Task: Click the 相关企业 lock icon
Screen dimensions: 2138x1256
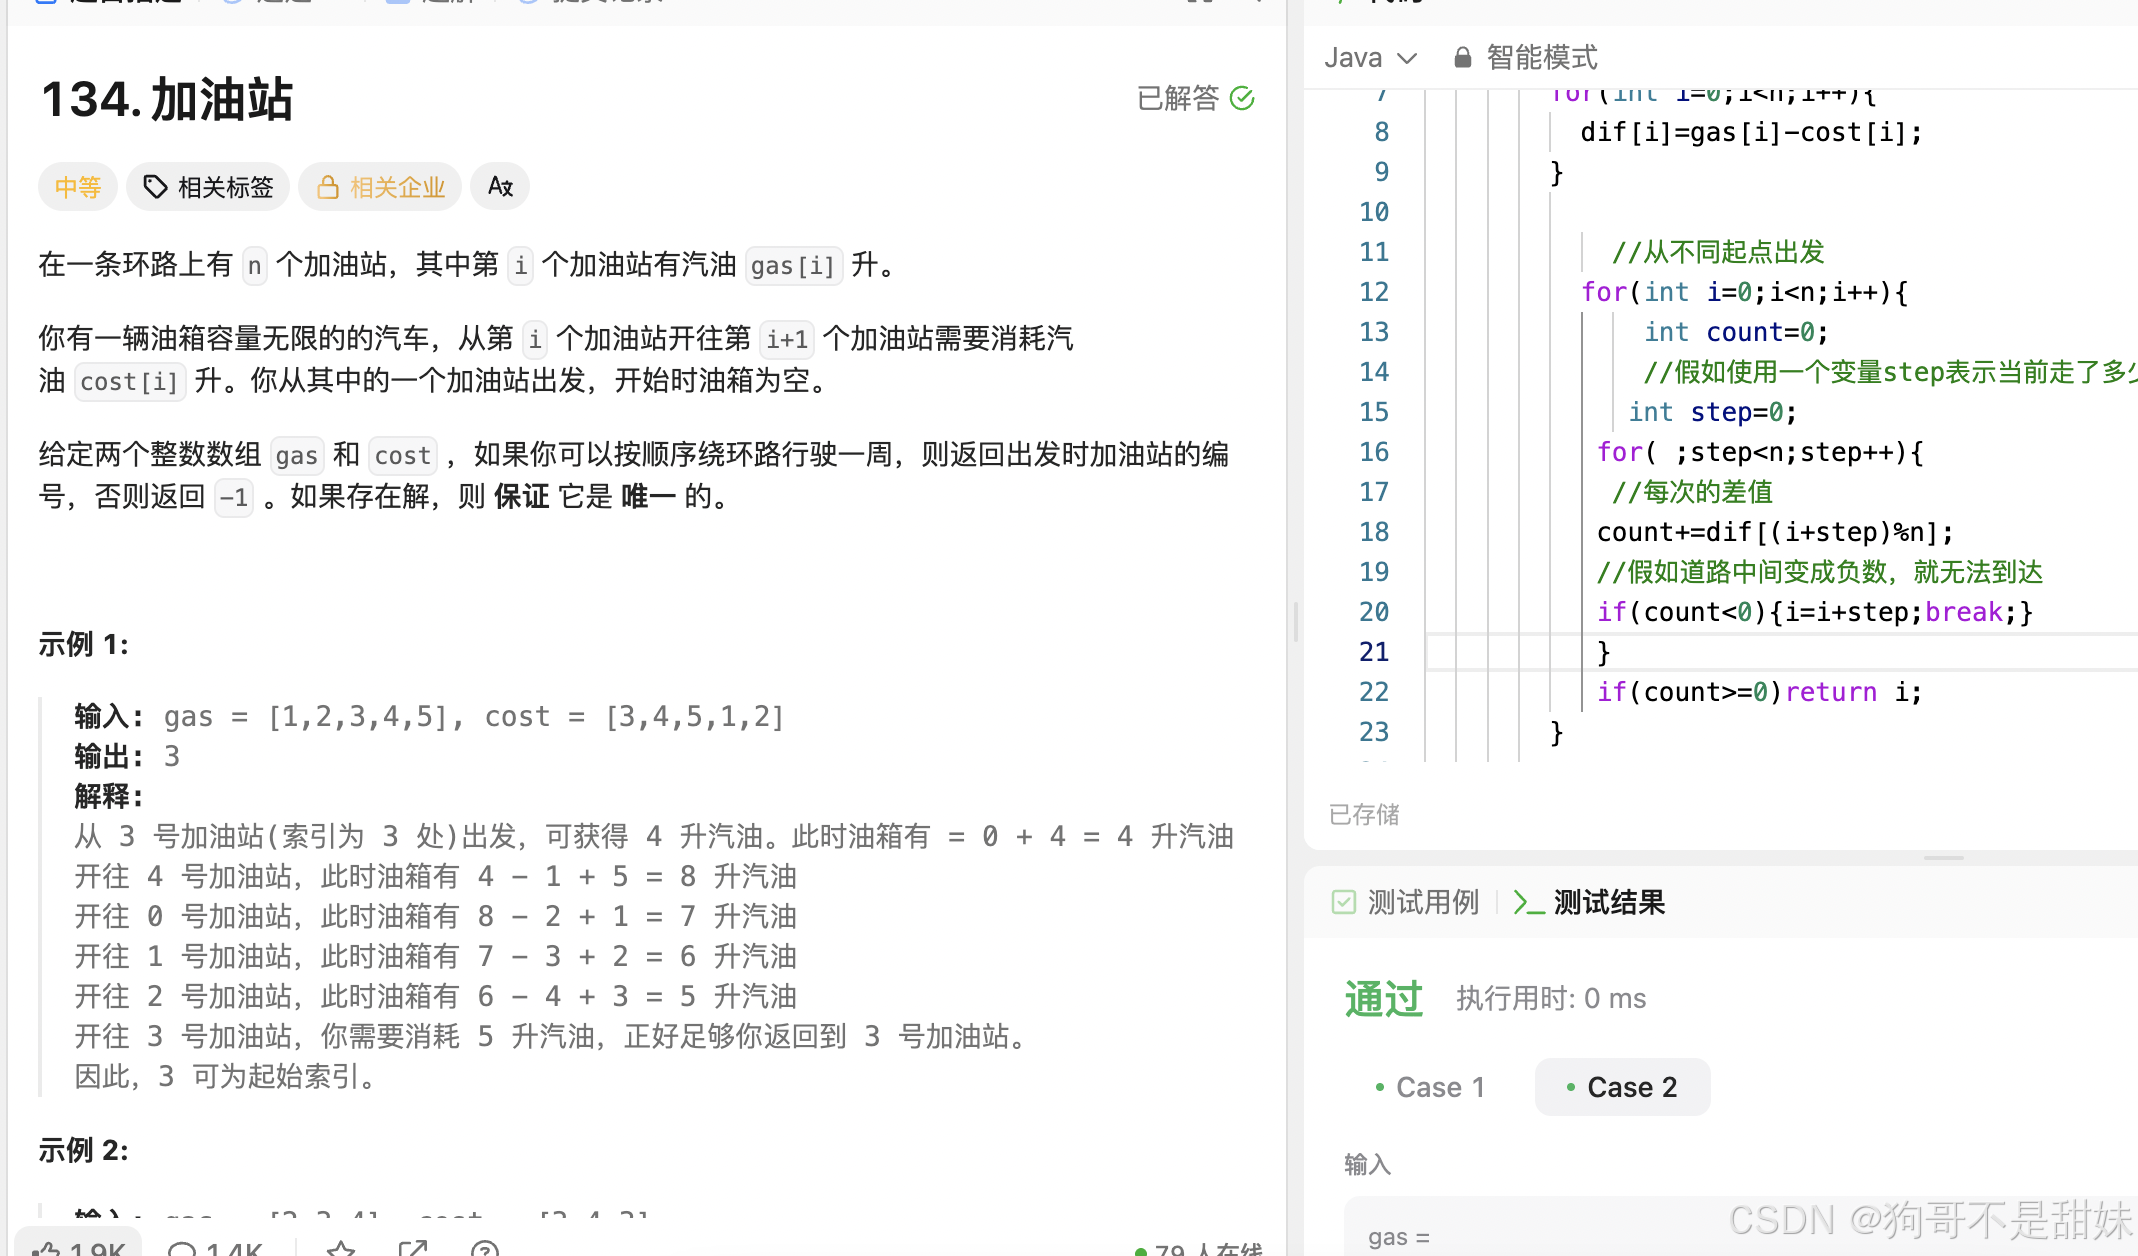Action: [x=327, y=187]
